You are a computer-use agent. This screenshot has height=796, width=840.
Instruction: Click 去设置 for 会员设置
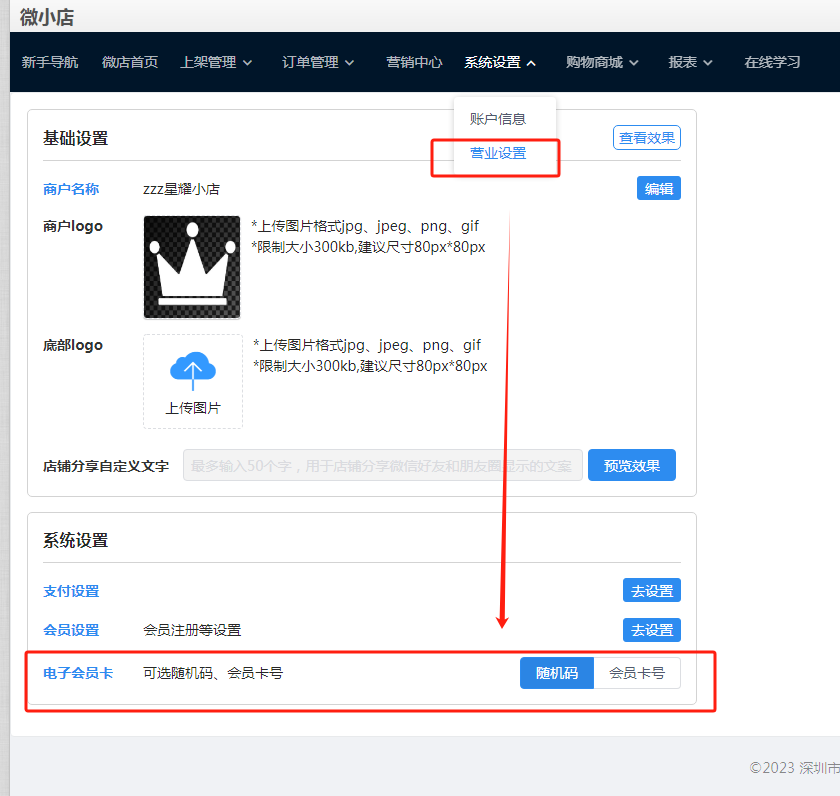[651, 630]
